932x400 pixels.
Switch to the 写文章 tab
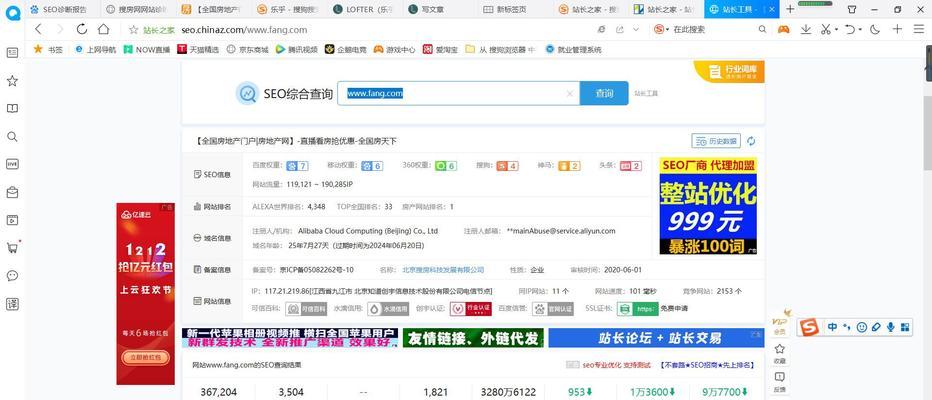click(439, 9)
